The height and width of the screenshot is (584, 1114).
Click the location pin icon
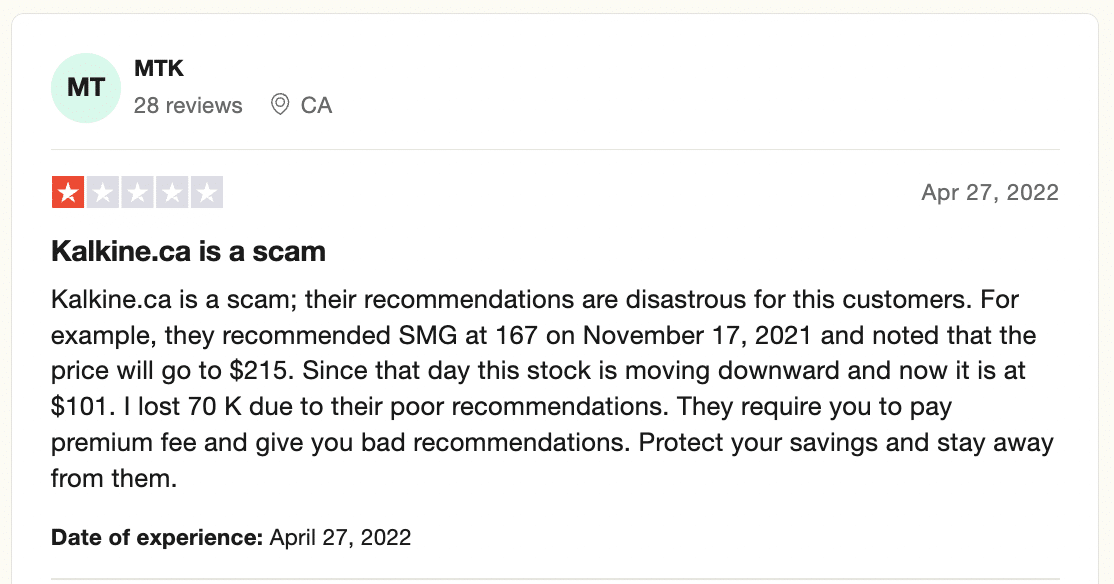tap(280, 104)
